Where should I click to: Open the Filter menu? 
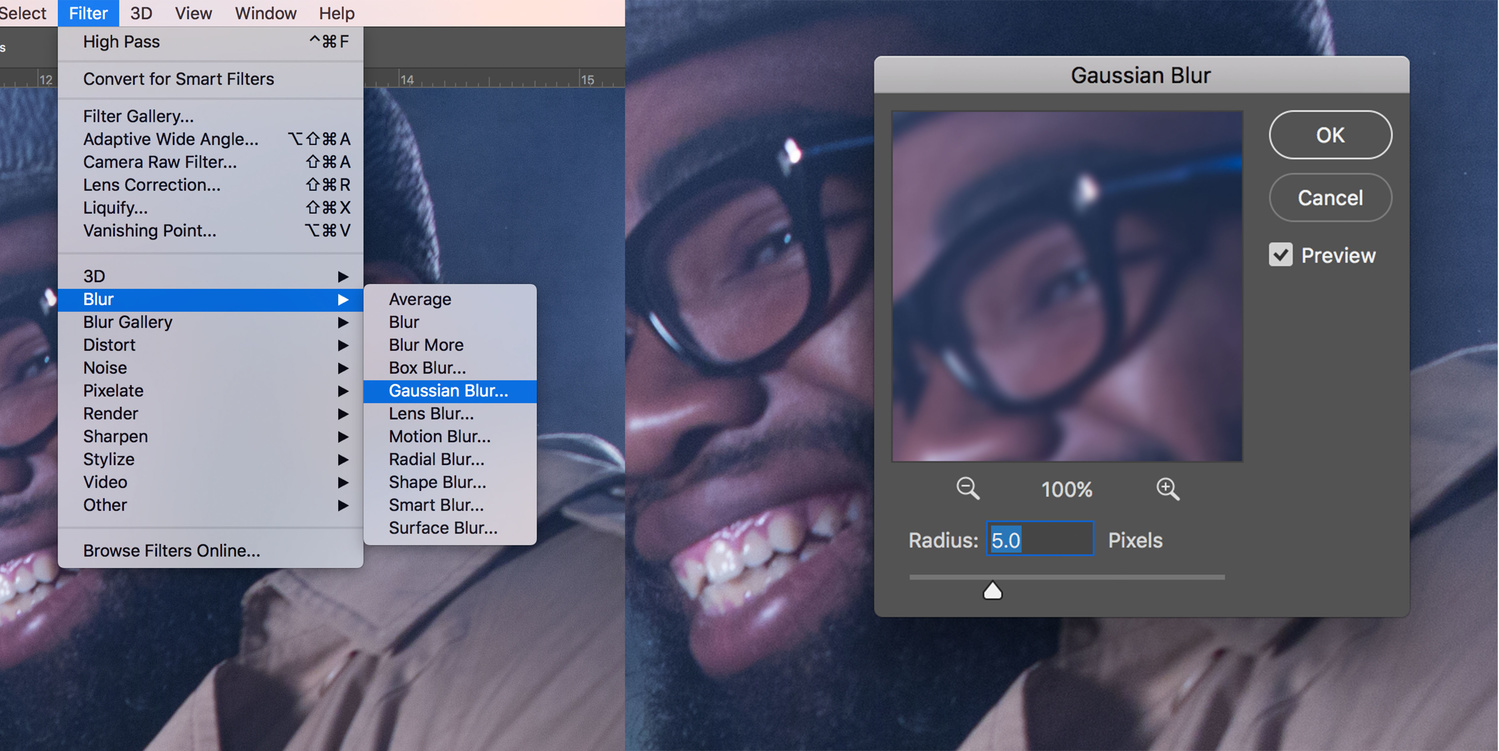(x=88, y=13)
